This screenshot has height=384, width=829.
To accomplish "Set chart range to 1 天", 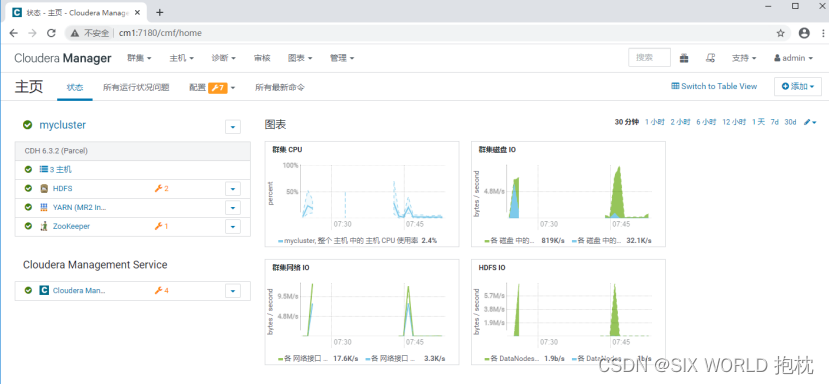I will point(758,122).
